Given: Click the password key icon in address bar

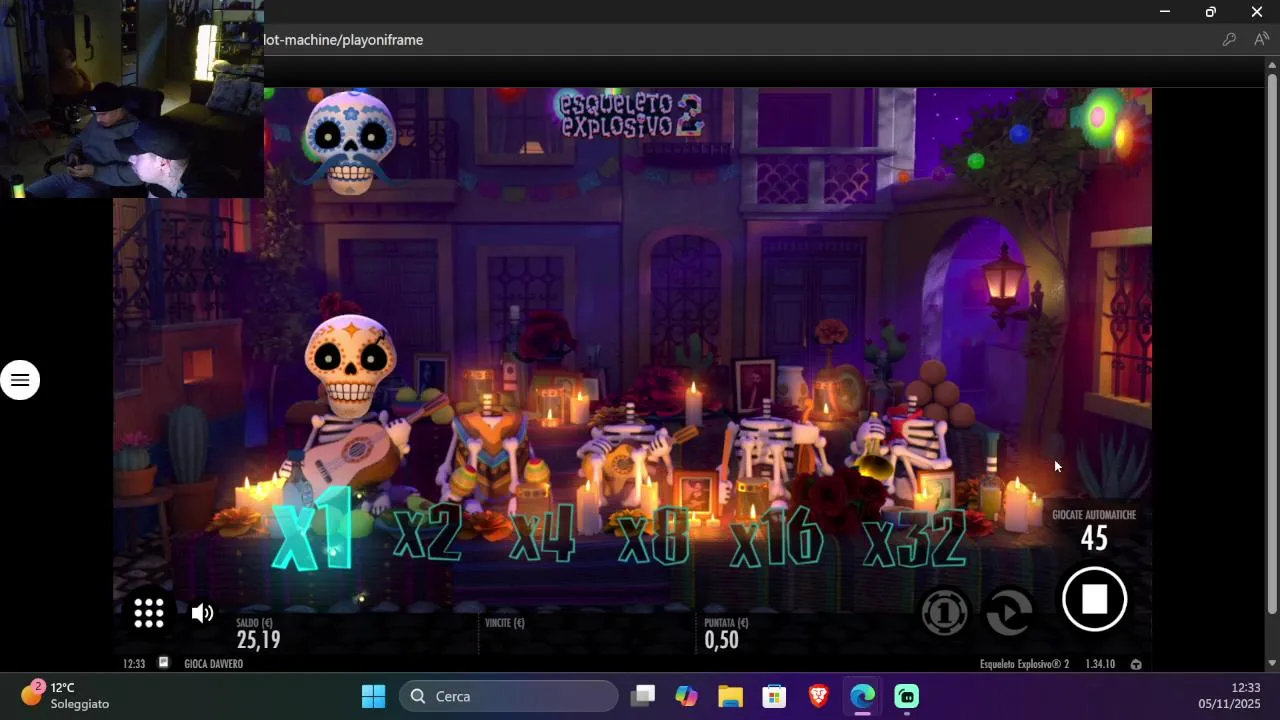Looking at the screenshot, I should pos(1229,40).
